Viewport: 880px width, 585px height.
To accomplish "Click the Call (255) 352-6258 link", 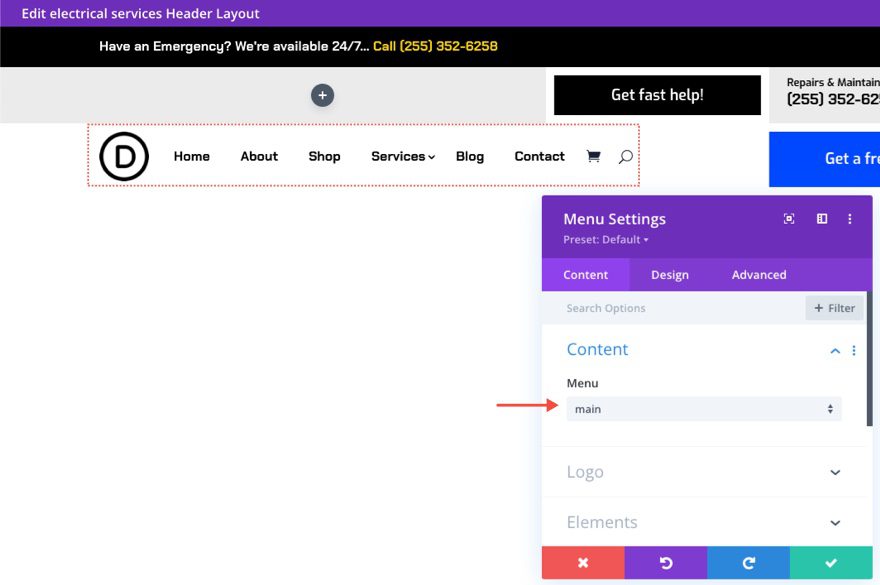I will coord(435,45).
